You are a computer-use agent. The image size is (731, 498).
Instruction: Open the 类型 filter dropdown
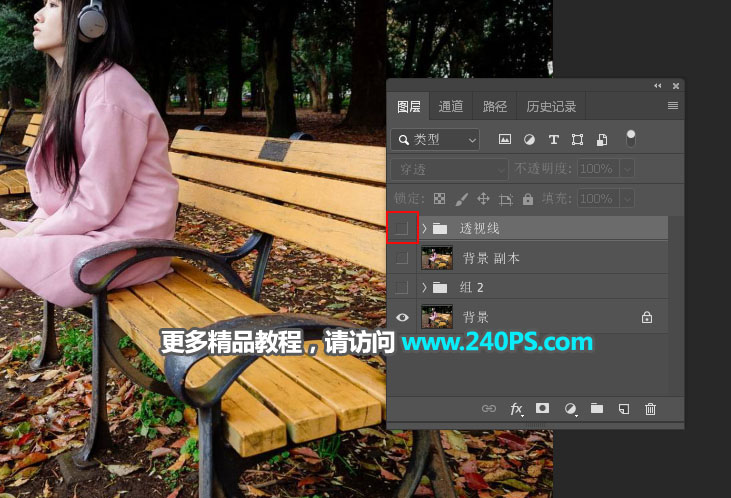click(x=435, y=139)
